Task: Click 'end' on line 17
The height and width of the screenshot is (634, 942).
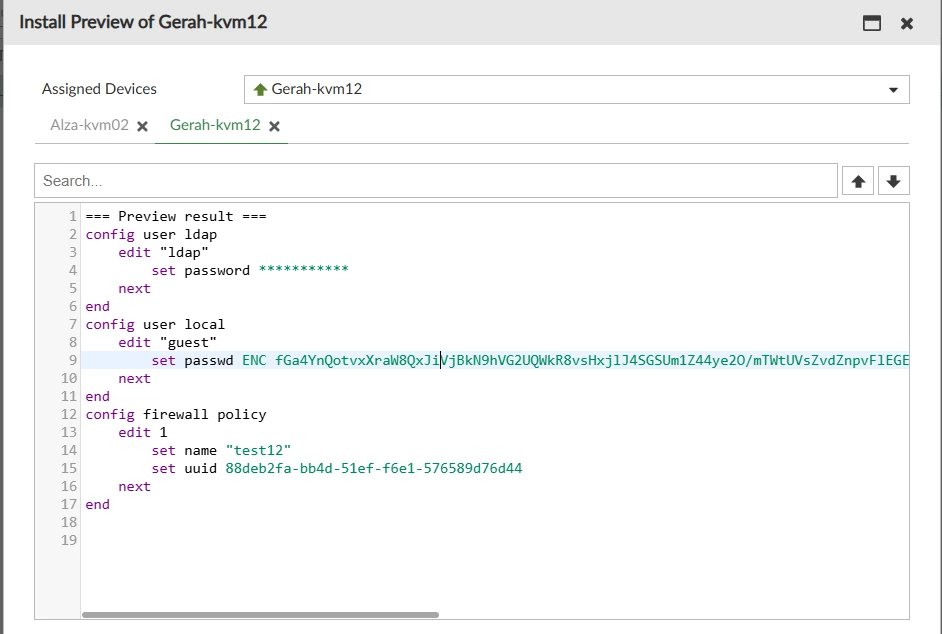Action: 97,505
